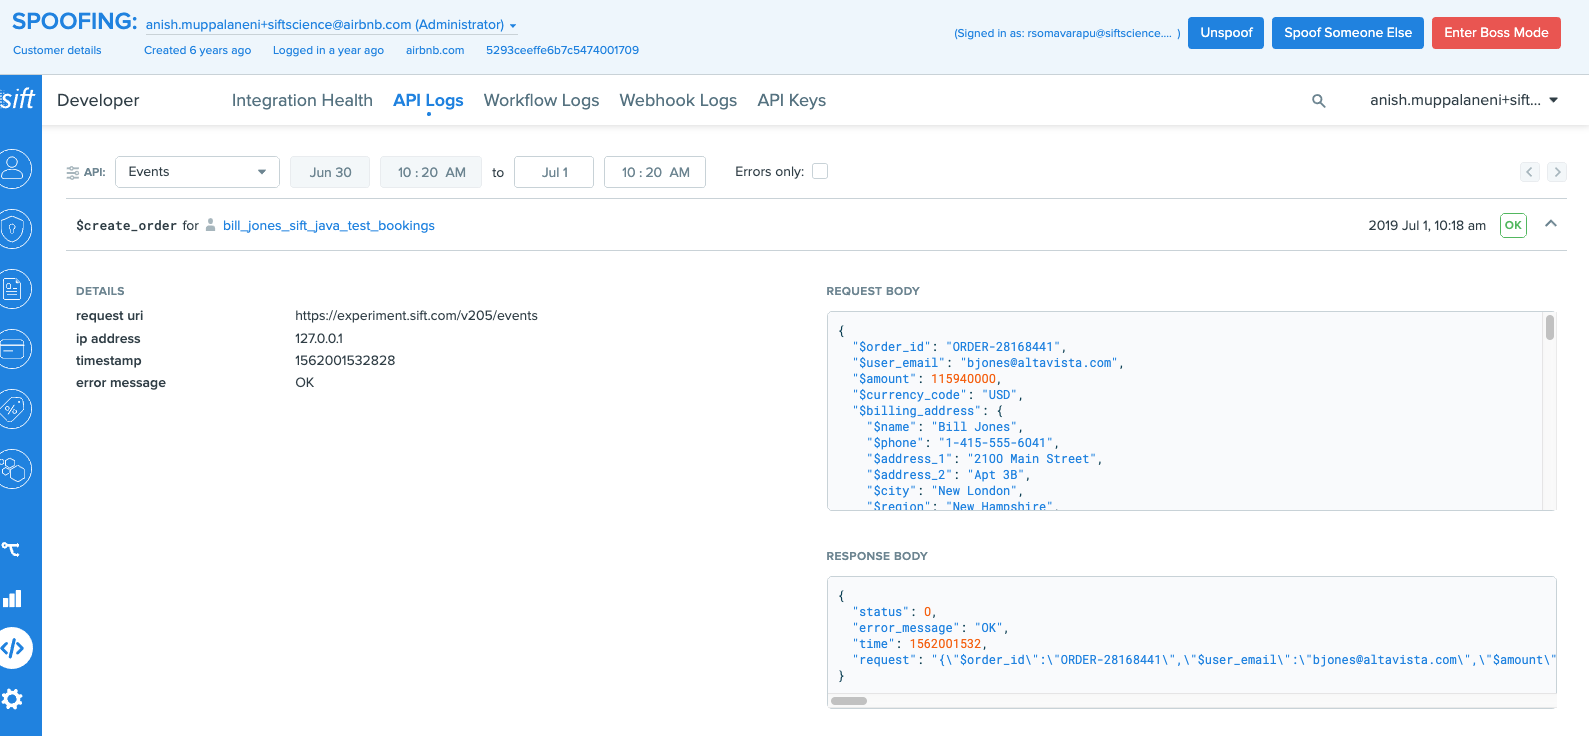Viewport: 1589px width, 736px height.
Task: Open the anish.muppalaneni user menu
Action: (1464, 100)
